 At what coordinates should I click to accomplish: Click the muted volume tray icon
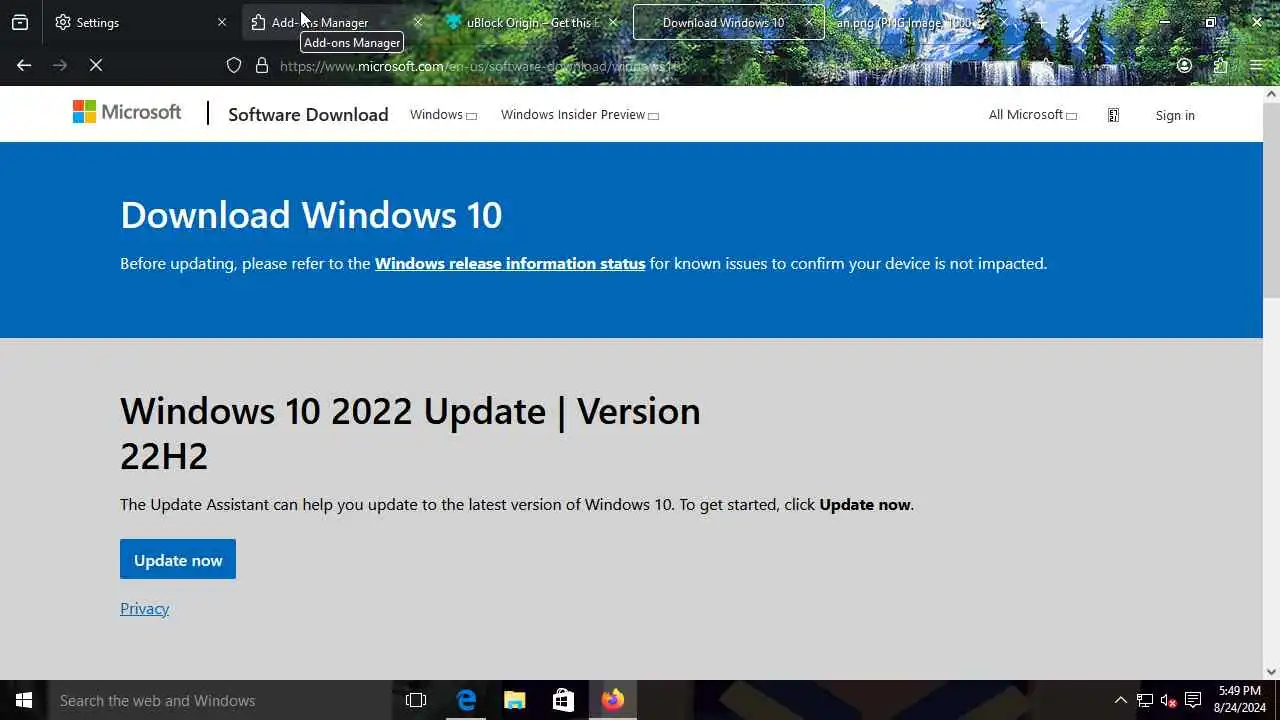click(1168, 700)
